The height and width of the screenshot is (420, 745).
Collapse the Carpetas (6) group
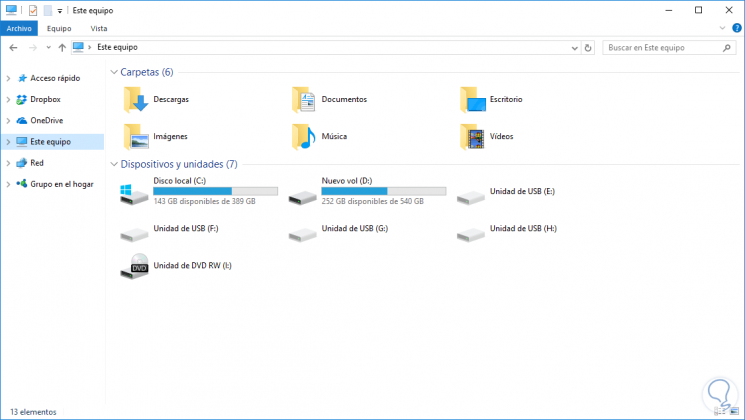114,72
